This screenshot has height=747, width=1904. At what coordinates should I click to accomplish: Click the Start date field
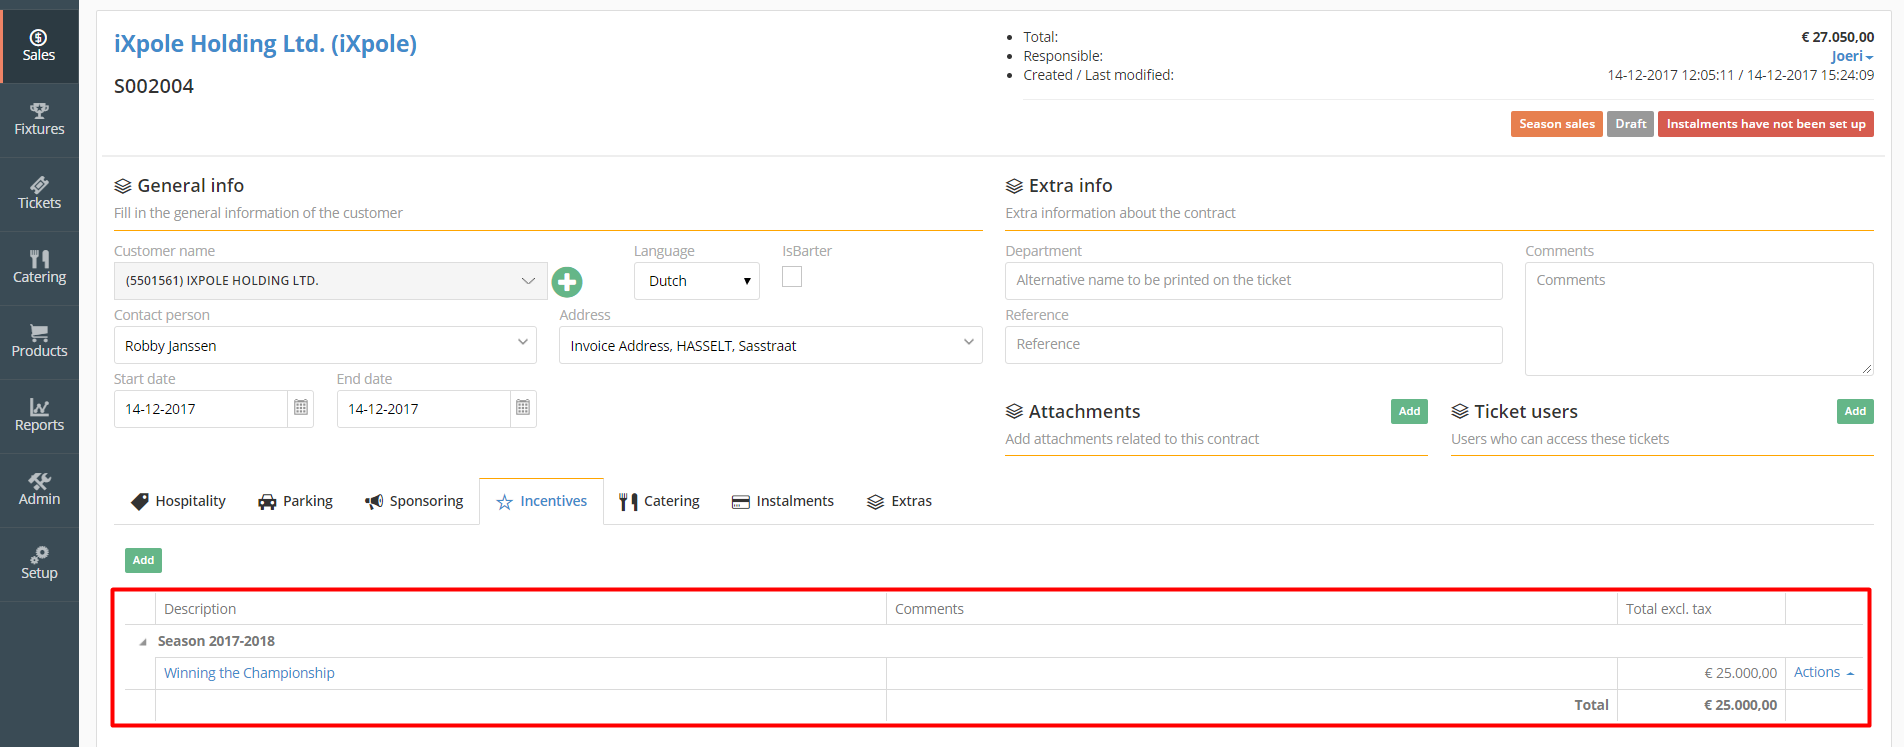[x=201, y=408]
